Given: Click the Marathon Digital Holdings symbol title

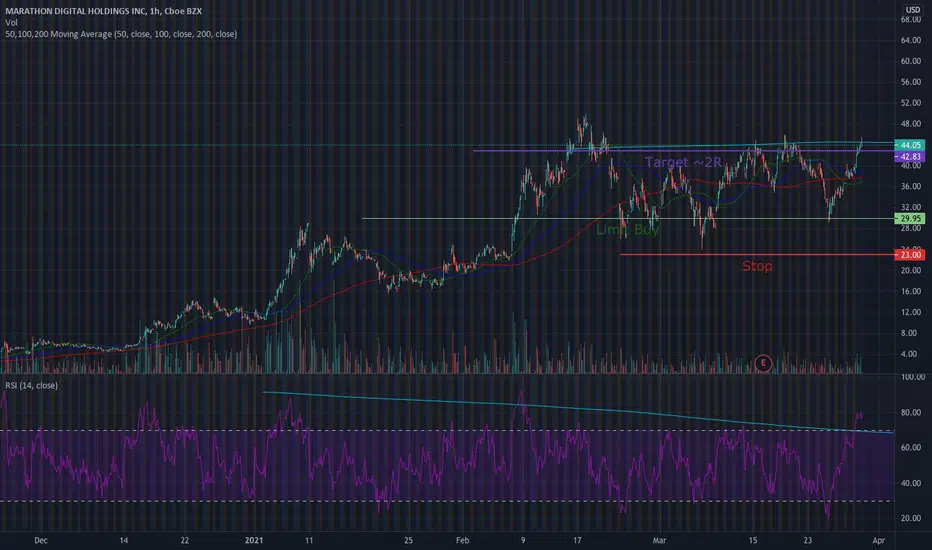Looking at the screenshot, I should 103,11.
